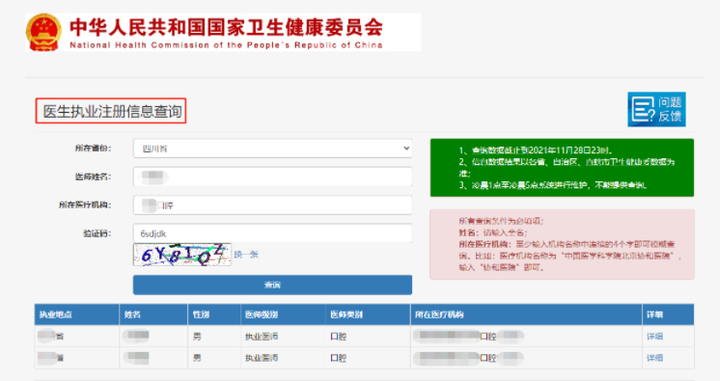Focus the 医师姓名 doctor name field
The image size is (720, 381).
tap(272, 177)
